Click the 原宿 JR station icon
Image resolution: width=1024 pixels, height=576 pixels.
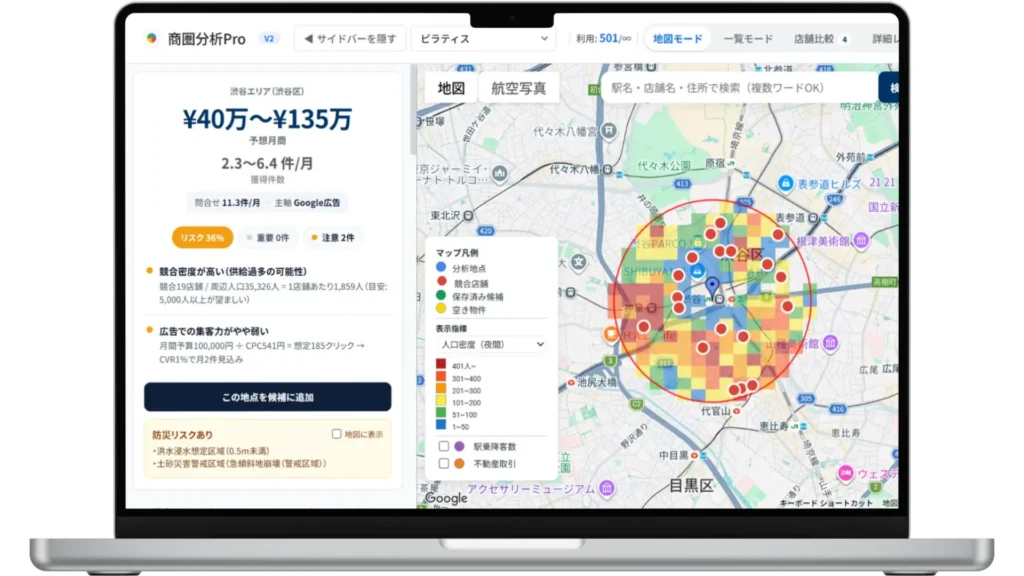(x=731, y=163)
